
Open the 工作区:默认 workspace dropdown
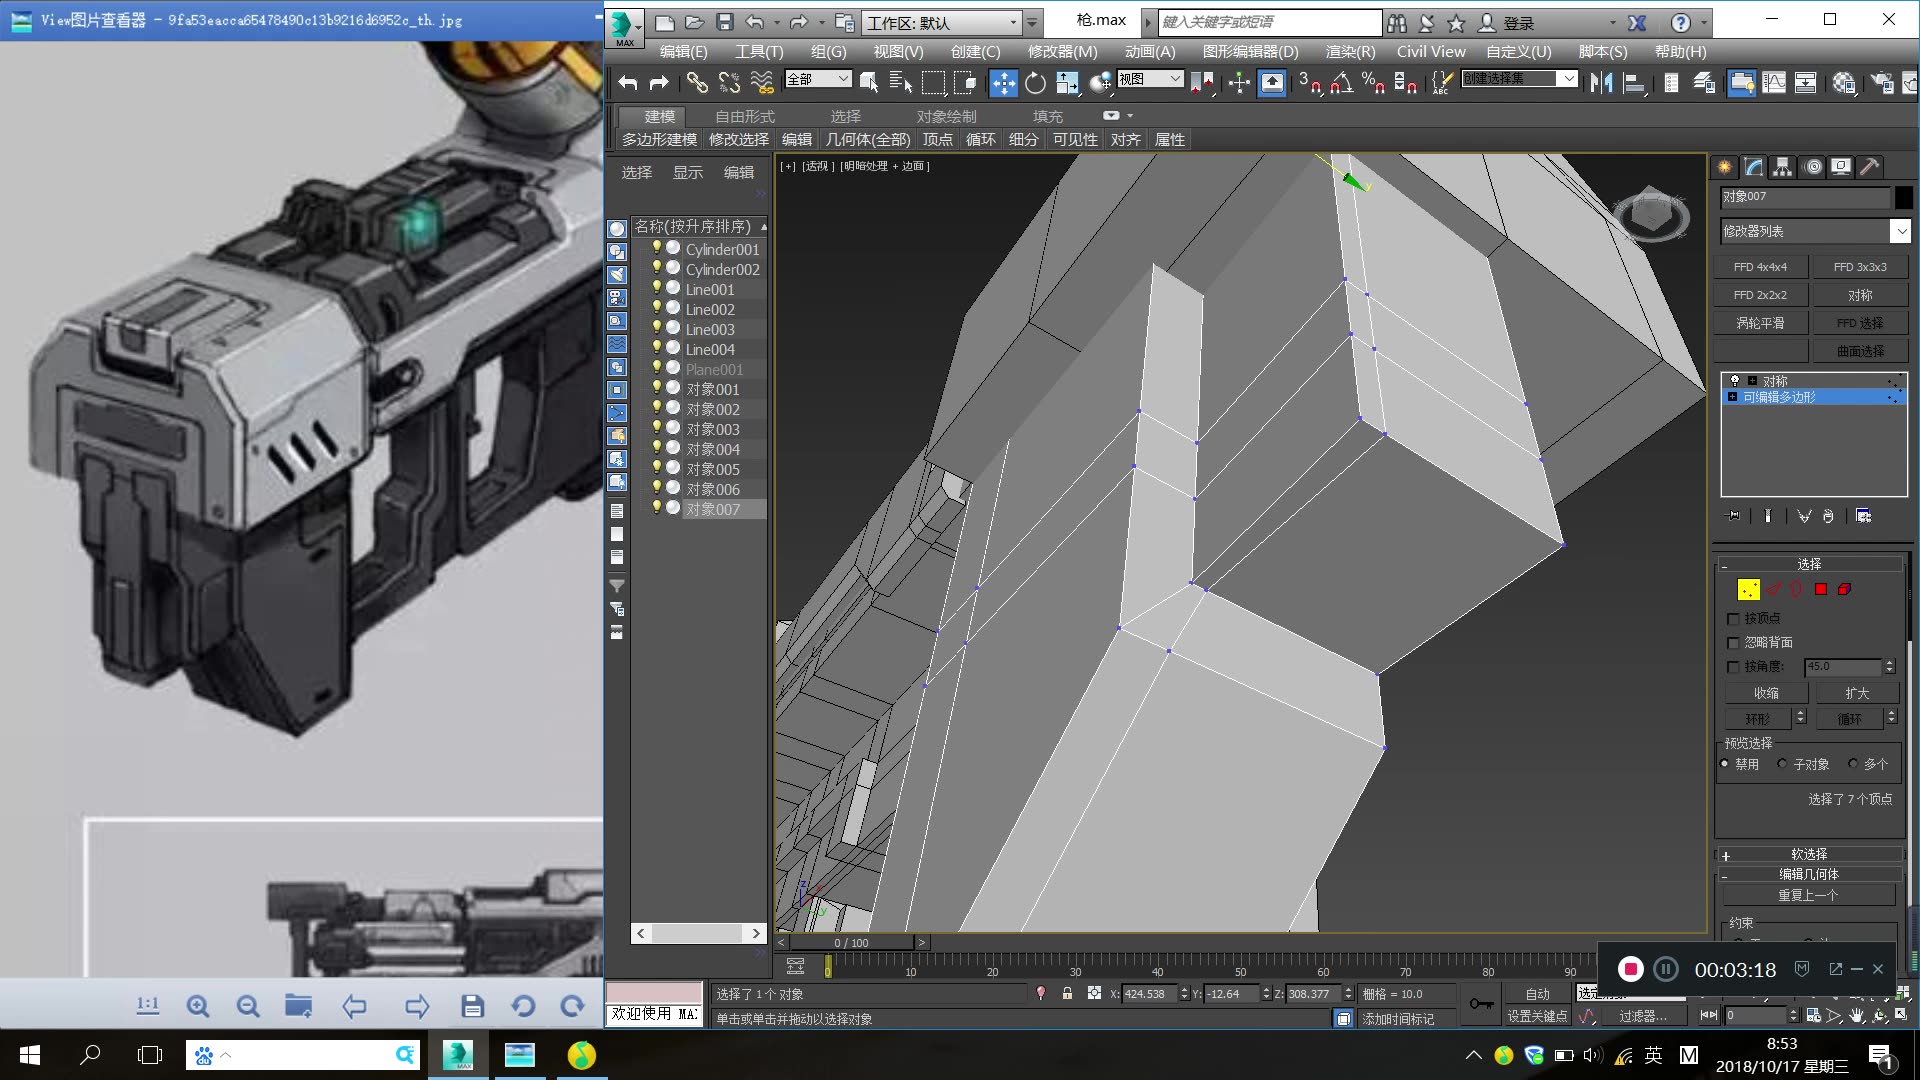(1012, 22)
